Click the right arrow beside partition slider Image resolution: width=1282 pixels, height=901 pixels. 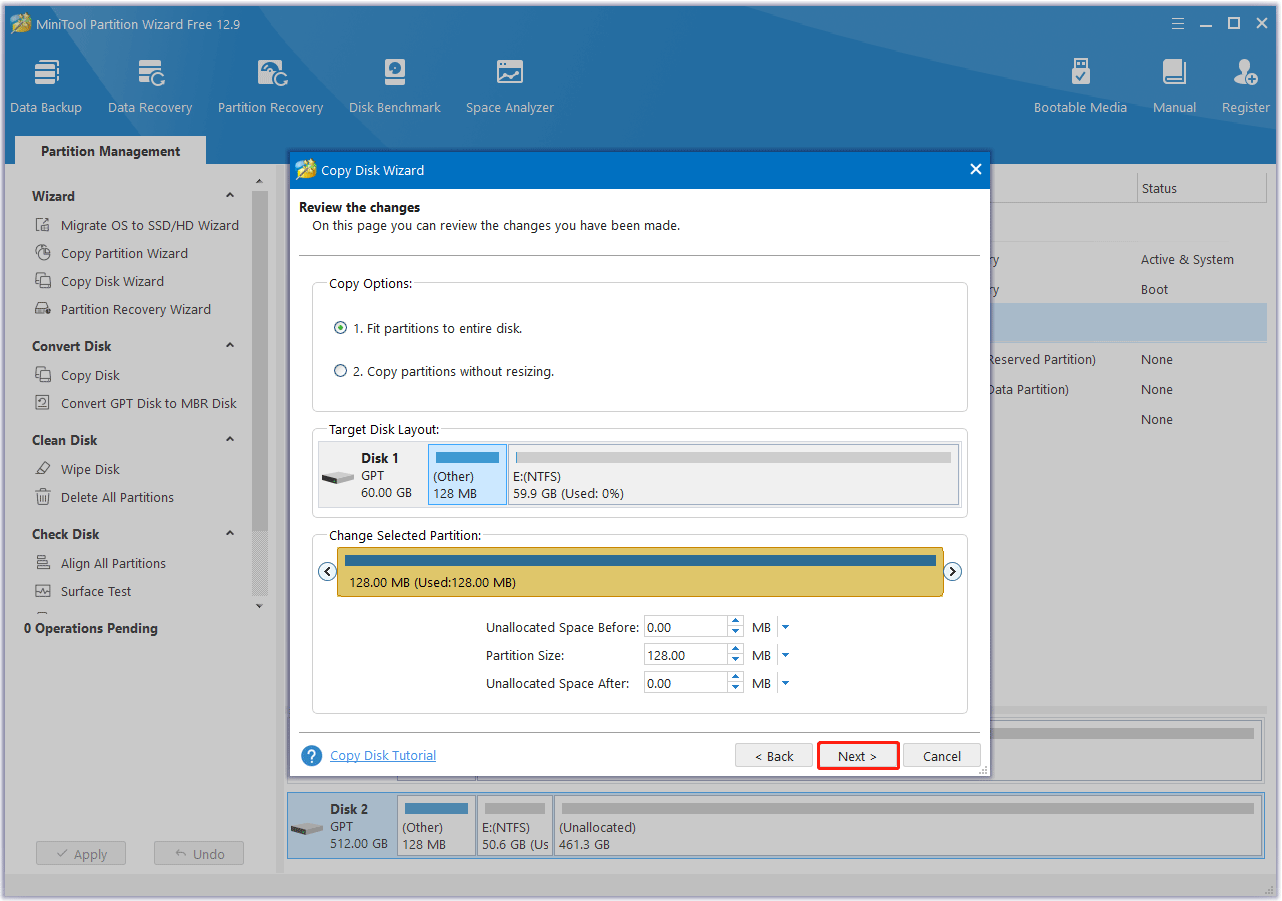(952, 571)
